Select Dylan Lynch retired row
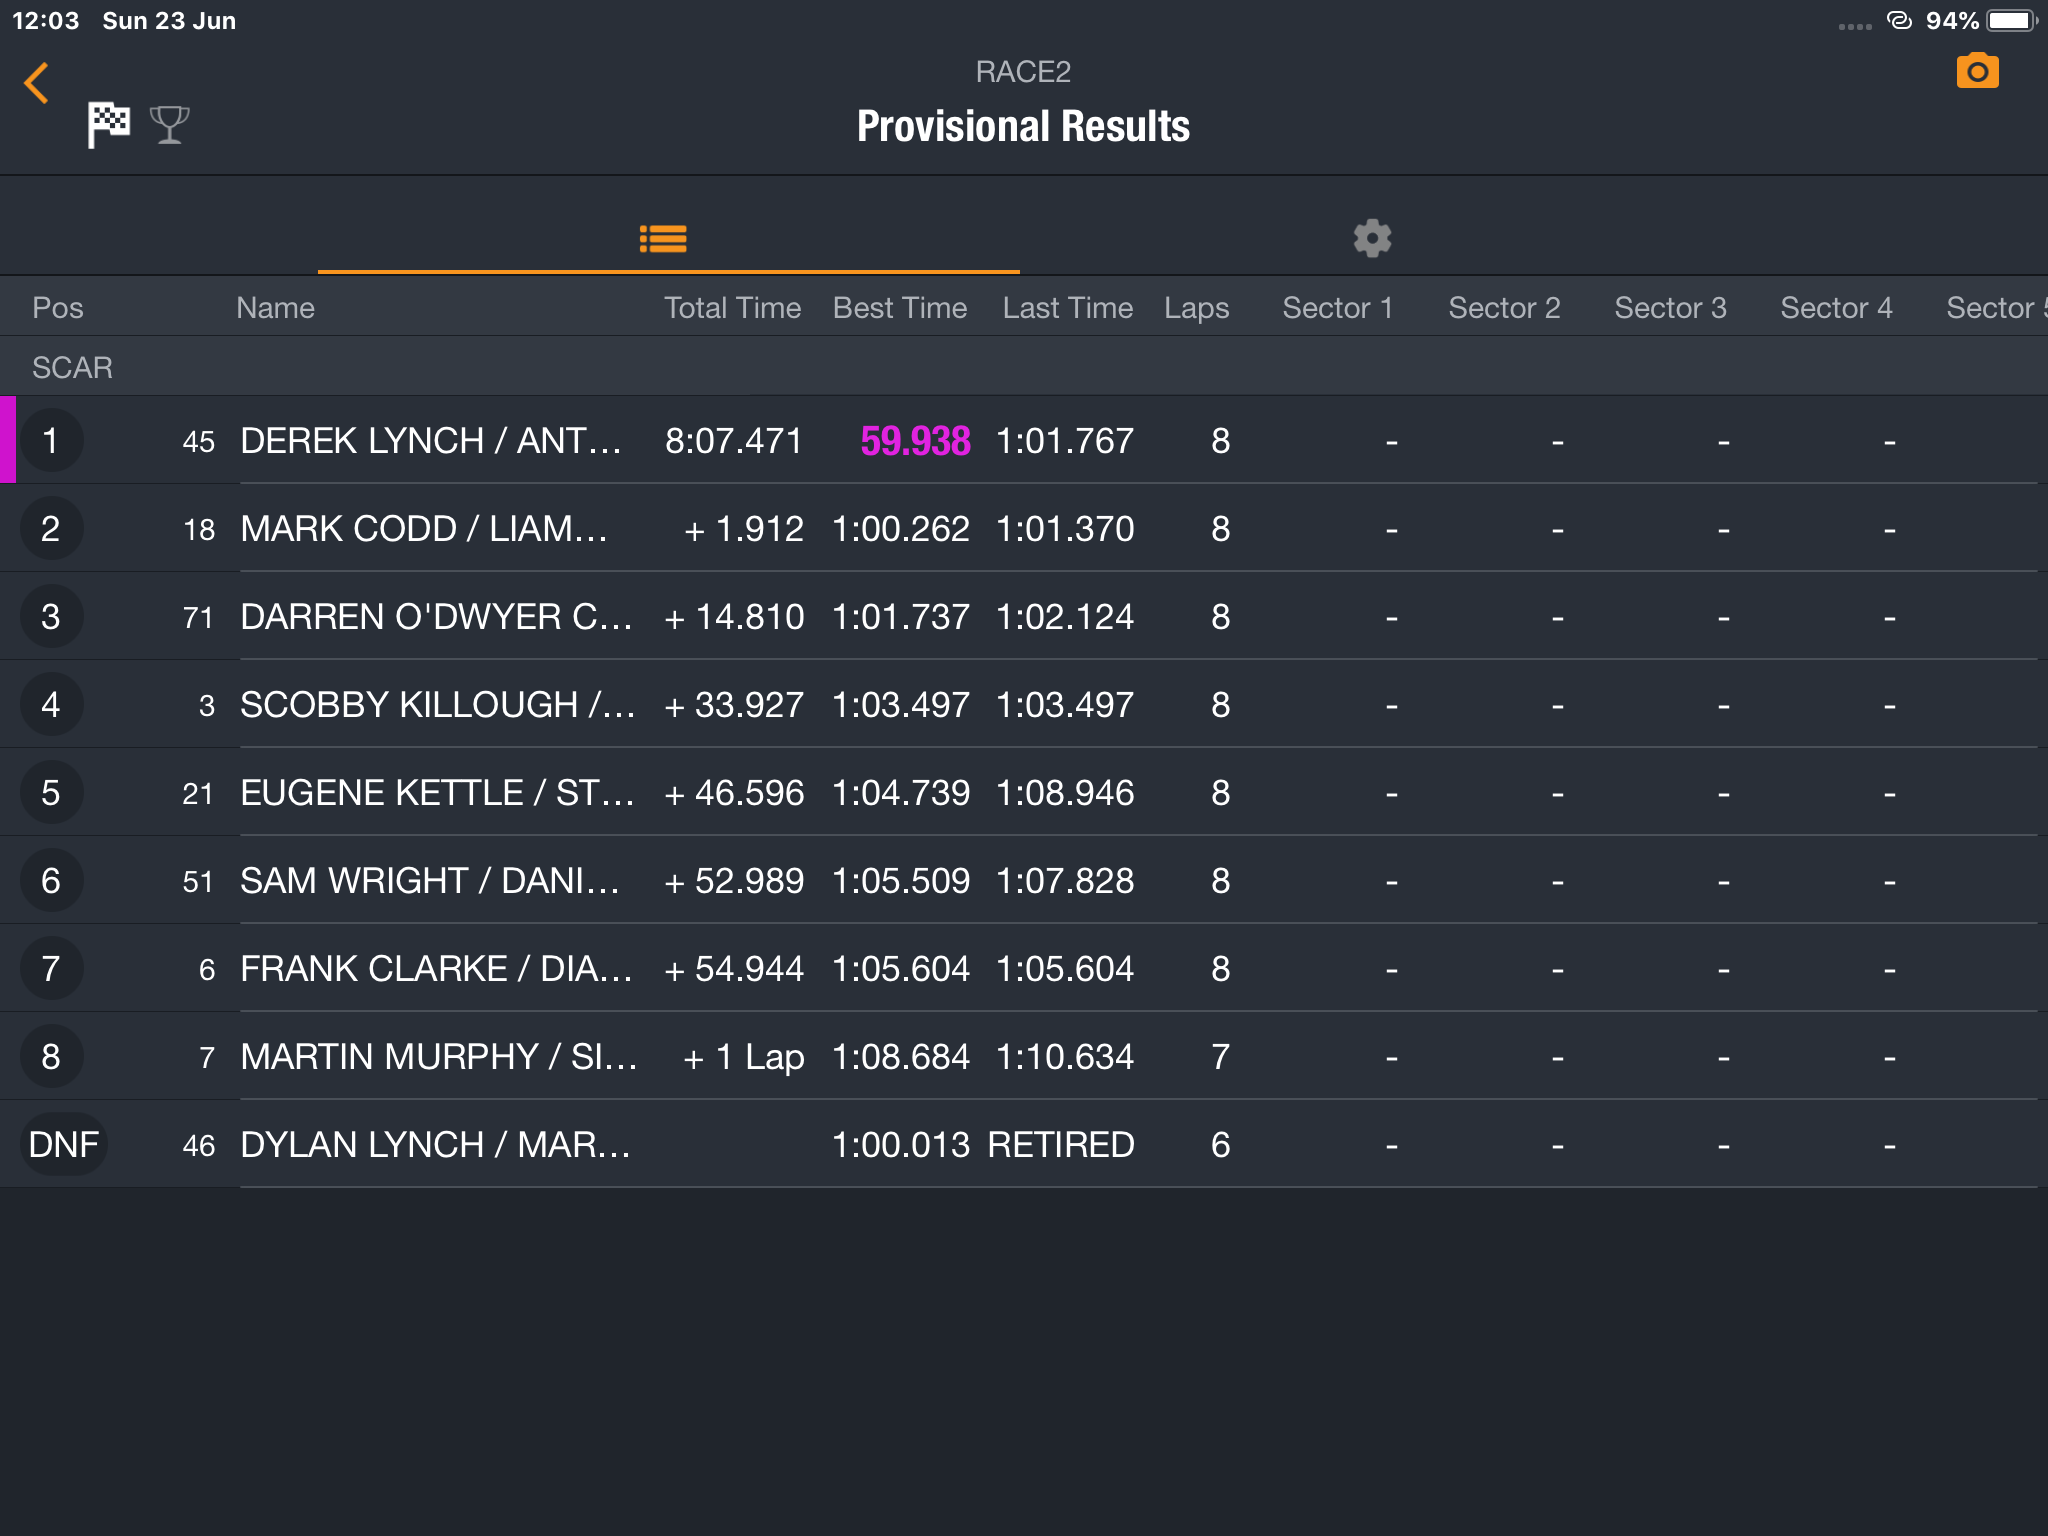 pyautogui.click(x=1024, y=1144)
